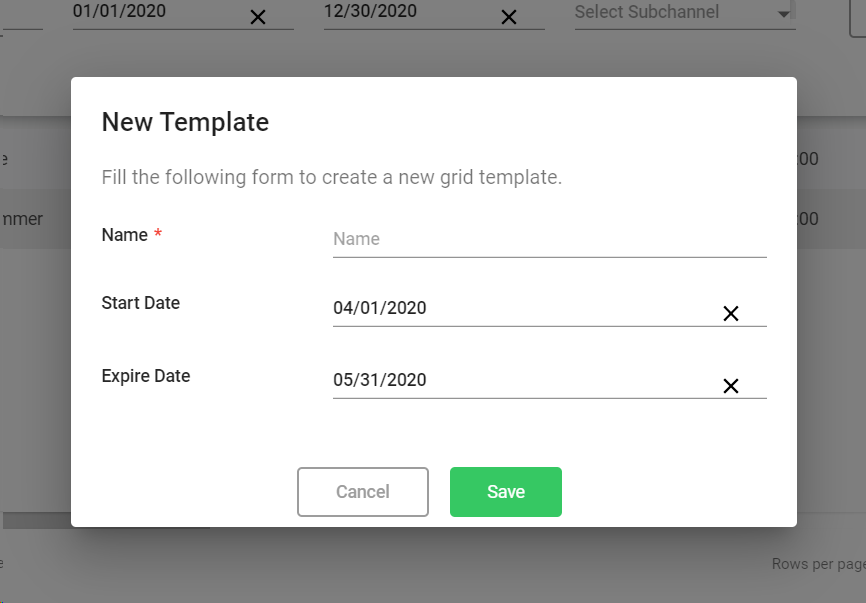Clear the background 12/30/2020 date filter
The height and width of the screenshot is (603, 866).
click(x=509, y=17)
